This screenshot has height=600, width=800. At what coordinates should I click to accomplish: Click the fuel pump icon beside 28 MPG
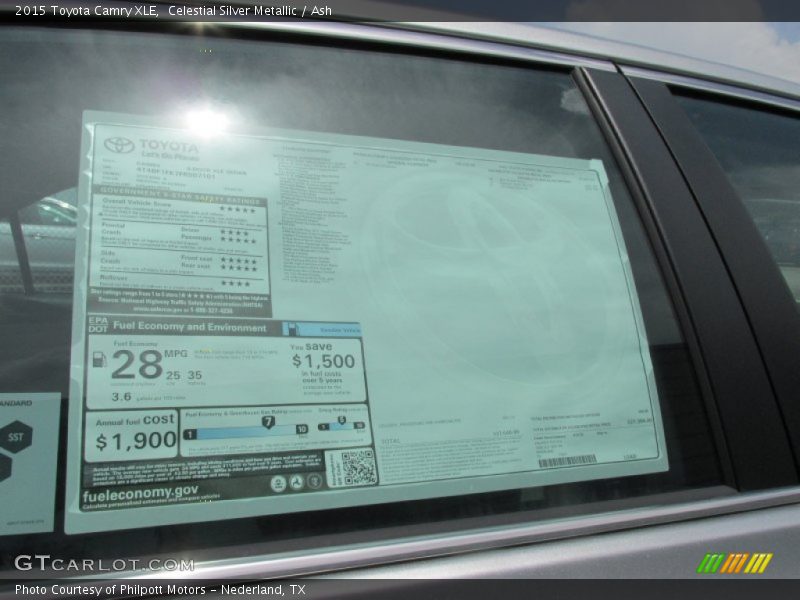pyautogui.click(x=99, y=360)
